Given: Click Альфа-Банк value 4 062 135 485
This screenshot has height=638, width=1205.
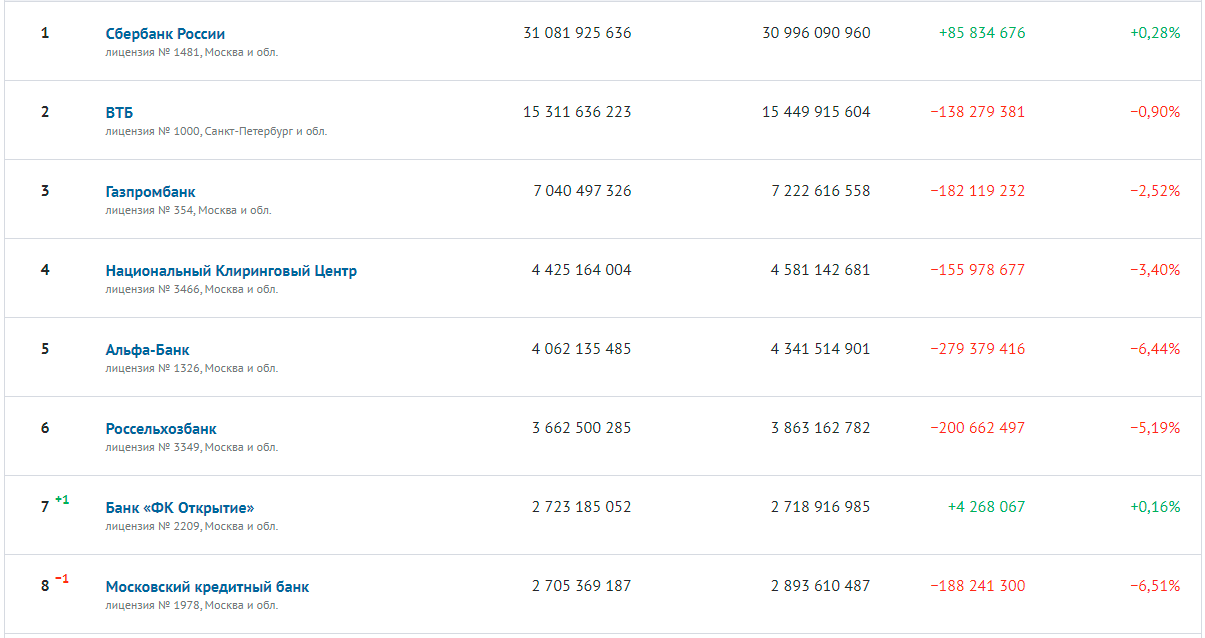Looking at the screenshot, I should click(x=581, y=349).
